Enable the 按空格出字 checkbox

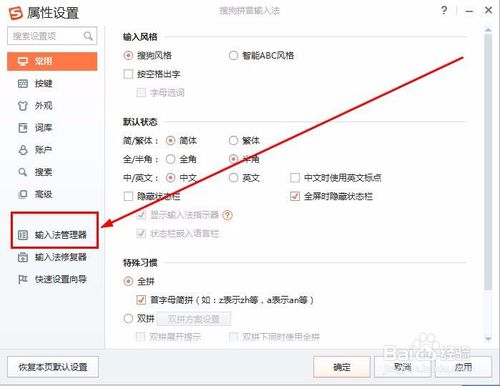pyautogui.click(x=128, y=74)
